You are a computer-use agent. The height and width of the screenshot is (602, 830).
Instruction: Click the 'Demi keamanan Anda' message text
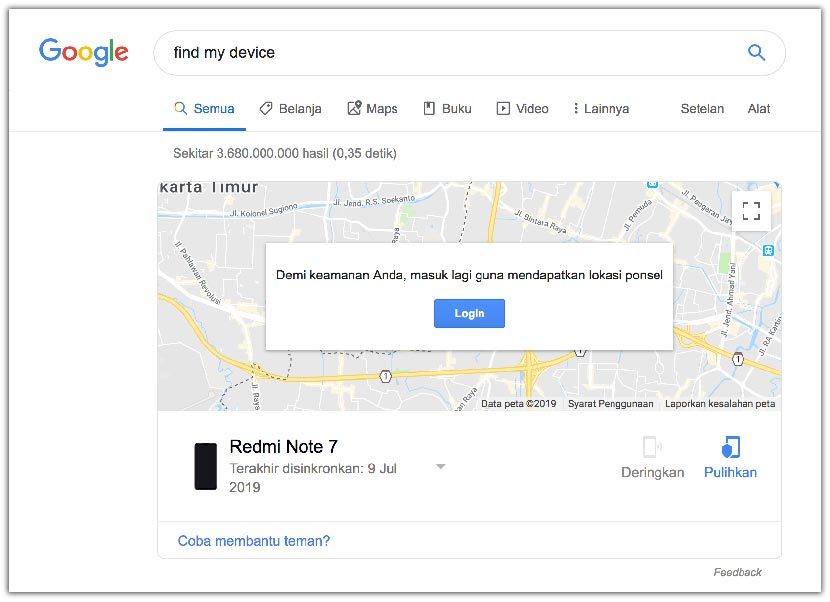coord(469,275)
